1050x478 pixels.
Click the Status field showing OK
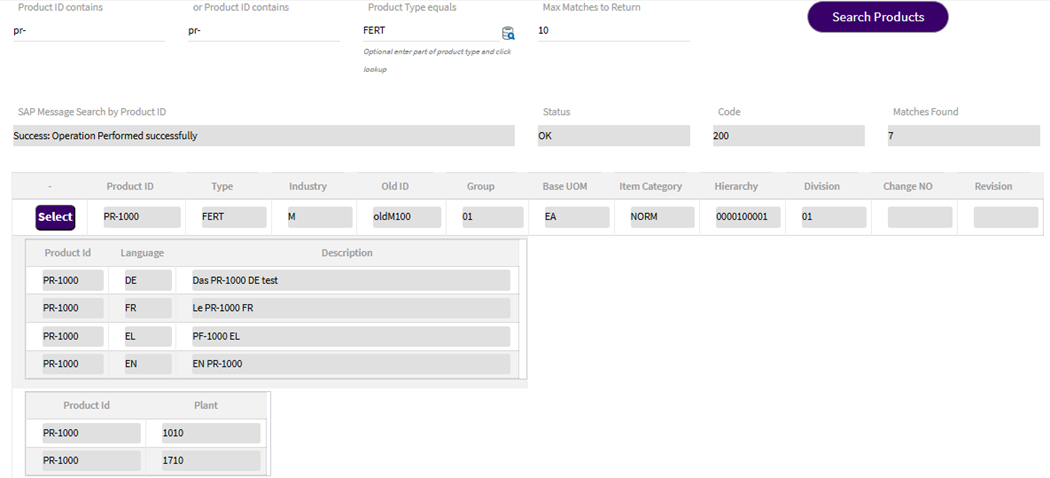pos(613,136)
